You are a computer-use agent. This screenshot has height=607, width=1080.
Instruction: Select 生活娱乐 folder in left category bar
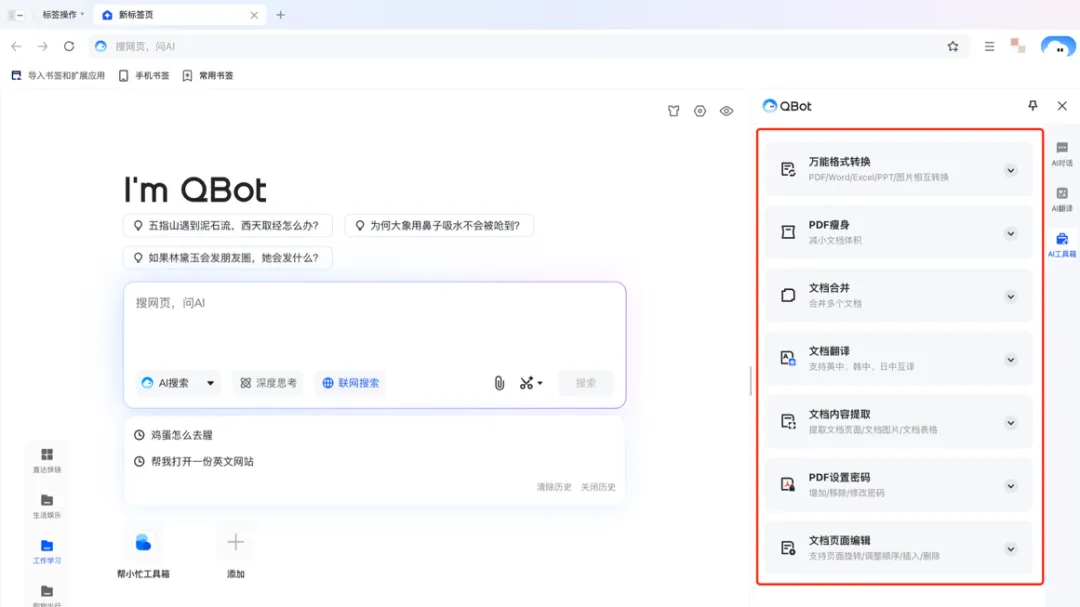tap(47, 506)
